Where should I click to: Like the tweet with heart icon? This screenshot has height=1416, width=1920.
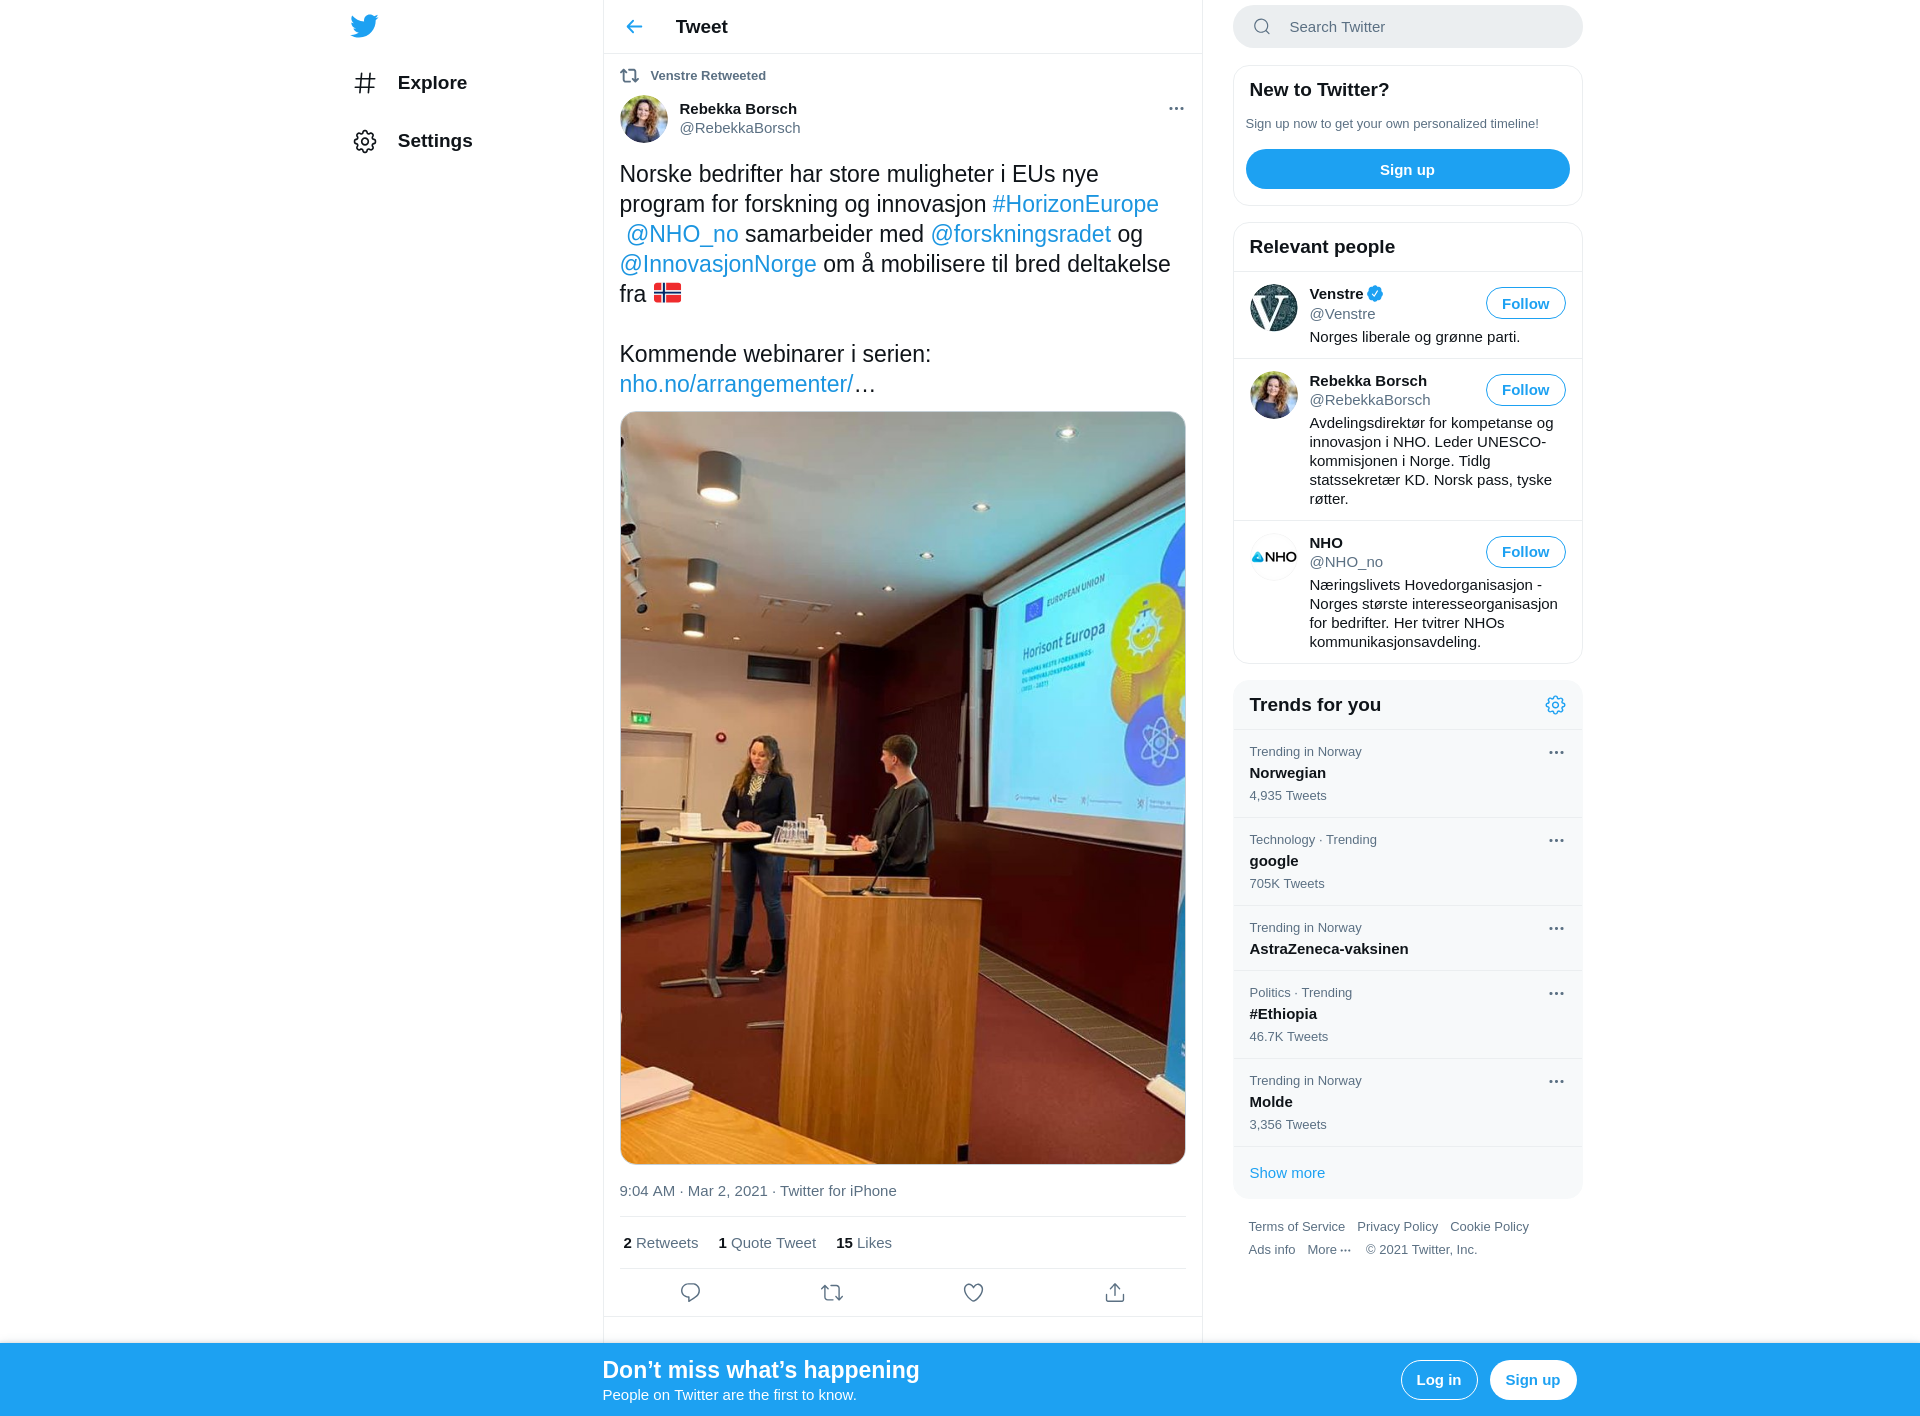click(x=973, y=1292)
